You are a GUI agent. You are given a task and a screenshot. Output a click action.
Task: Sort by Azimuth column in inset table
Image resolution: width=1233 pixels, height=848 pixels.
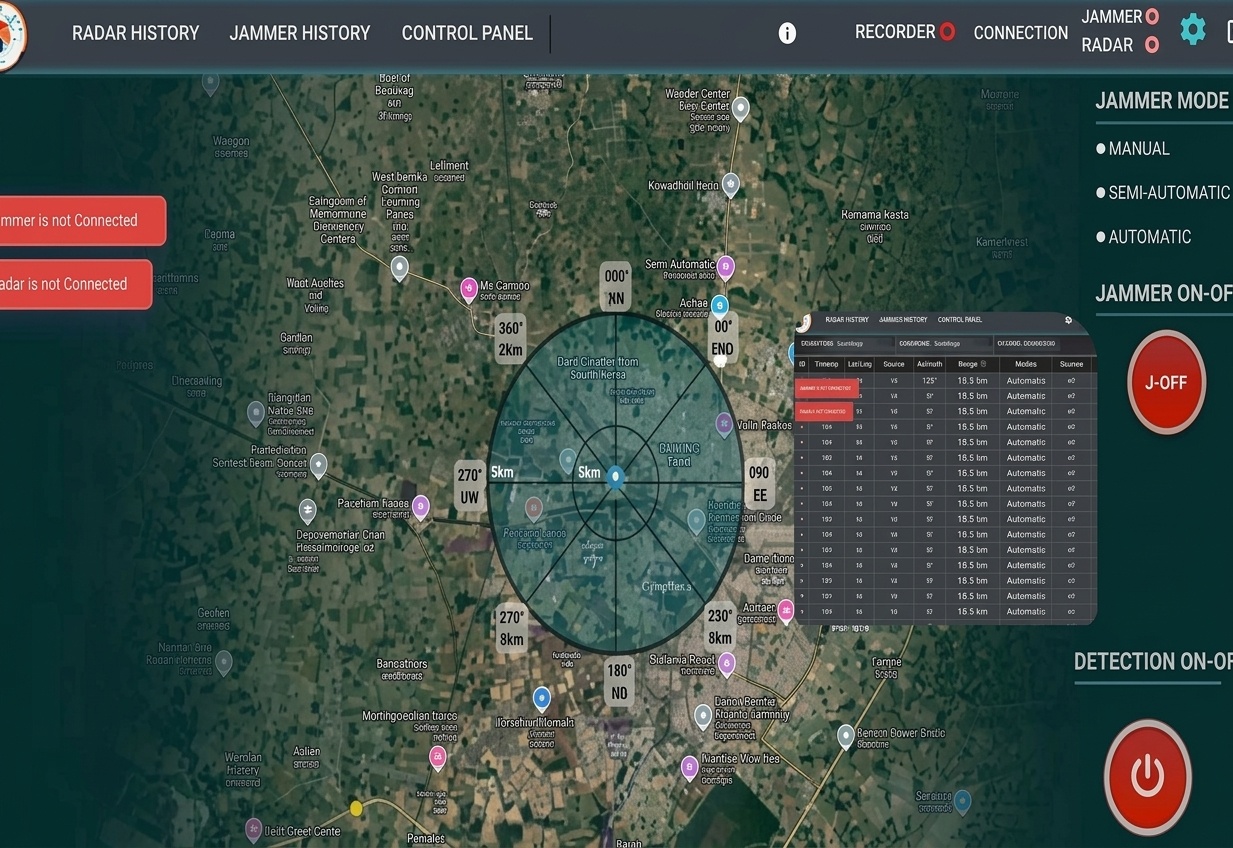[x=929, y=364]
